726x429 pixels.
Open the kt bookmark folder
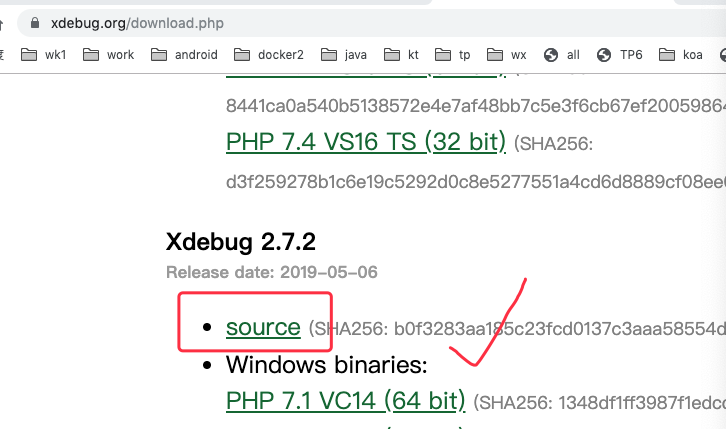(401, 55)
